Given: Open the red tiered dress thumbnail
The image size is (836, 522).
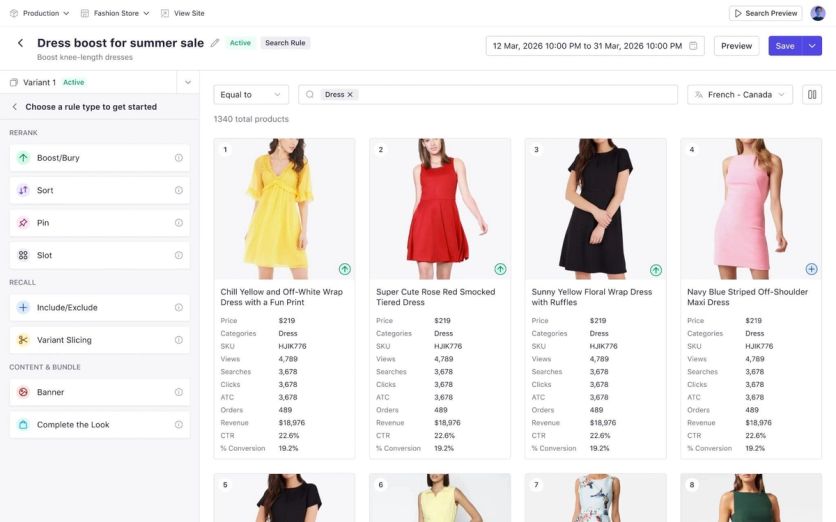Looking at the screenshot, I should point(440,209).
